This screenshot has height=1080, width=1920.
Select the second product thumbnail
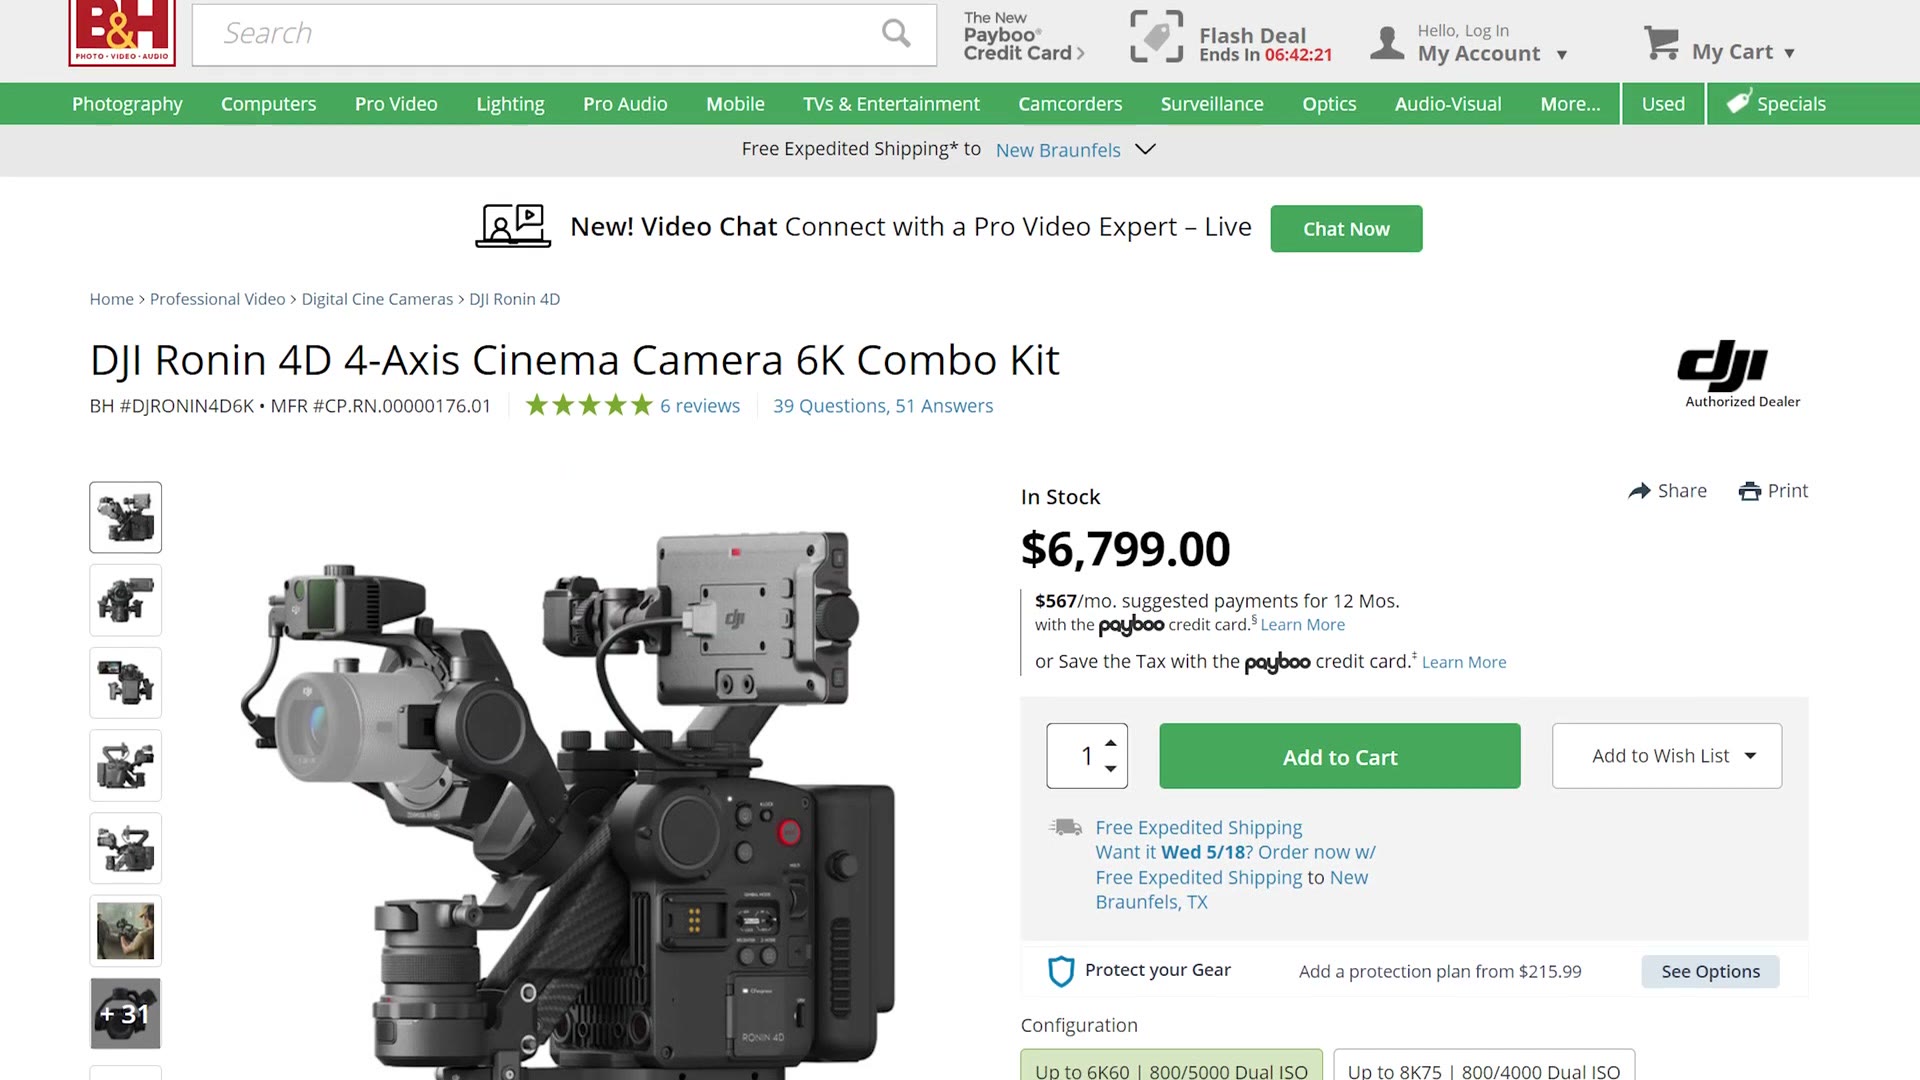click(125, 600)
